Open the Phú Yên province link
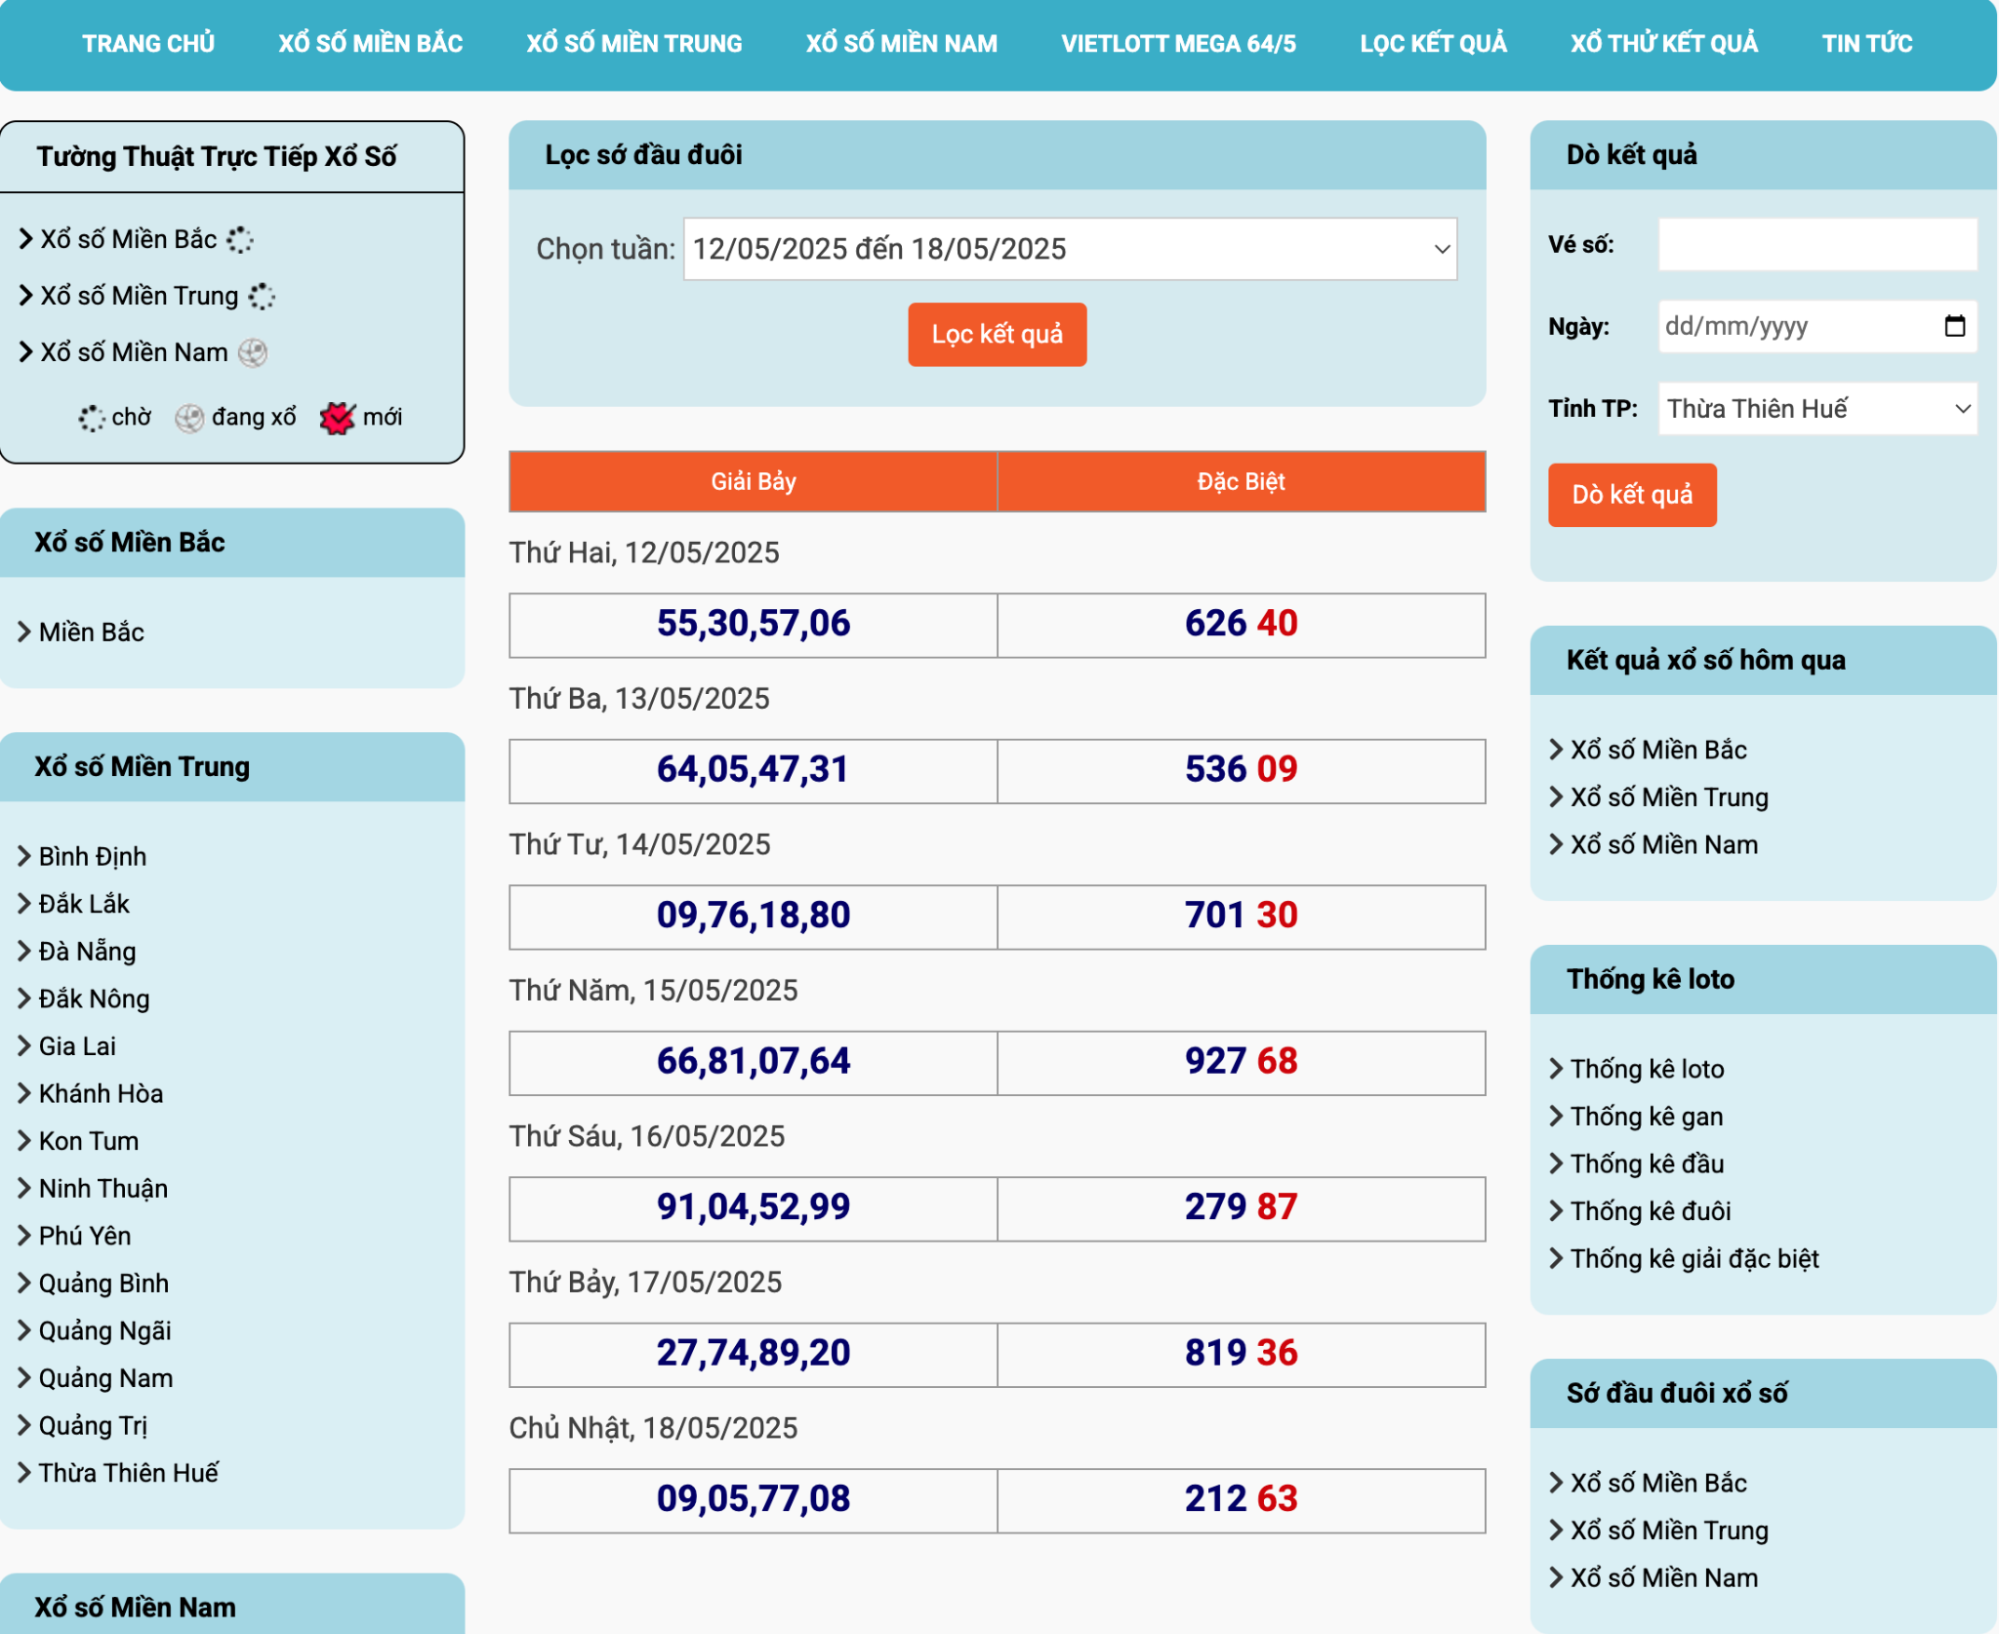This screenshot has width=1999, height=1634. pyautogui.click(x=85, y=1236)
